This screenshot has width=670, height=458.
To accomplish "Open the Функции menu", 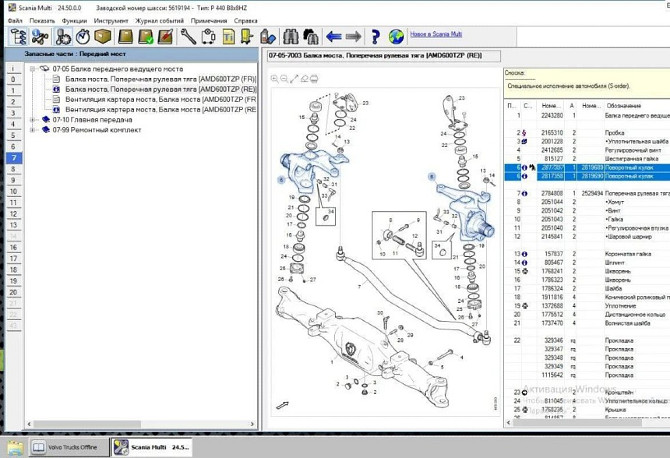I will tap(73, 20).
